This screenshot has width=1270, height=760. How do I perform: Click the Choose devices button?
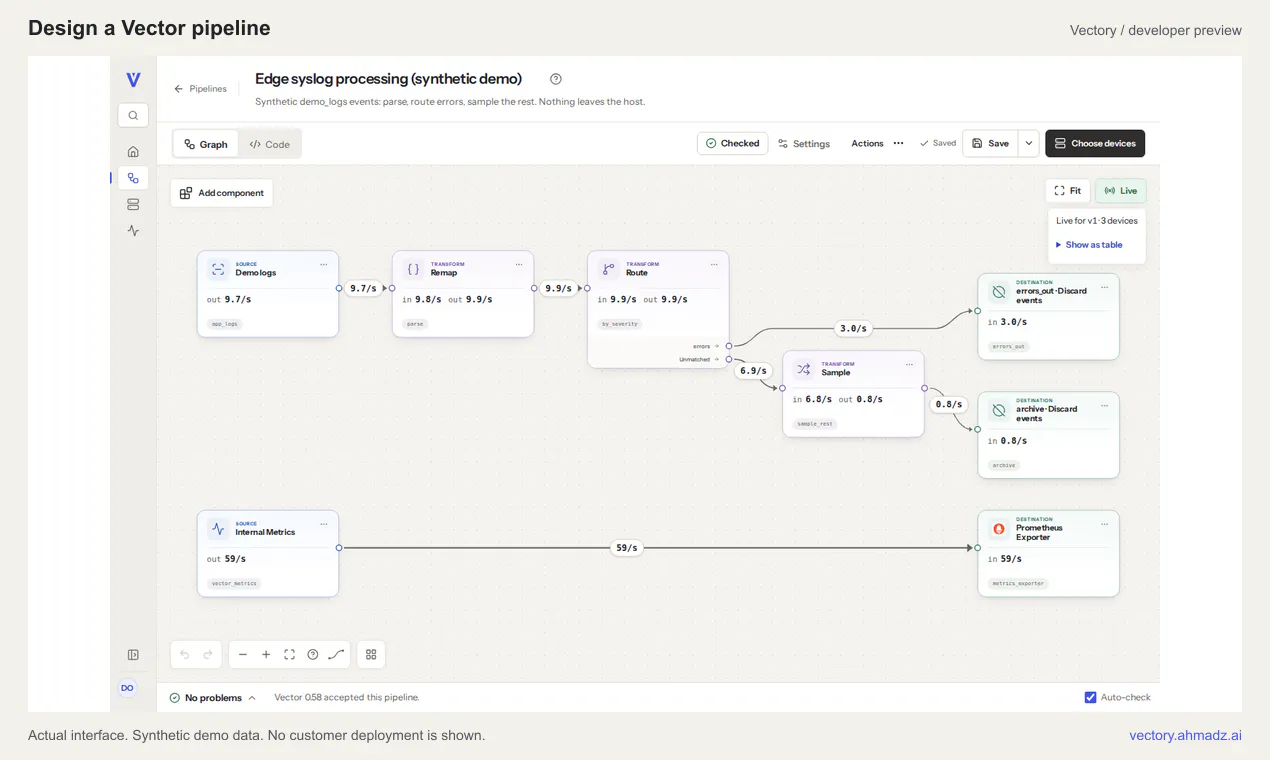click(x=1095, y=143)
